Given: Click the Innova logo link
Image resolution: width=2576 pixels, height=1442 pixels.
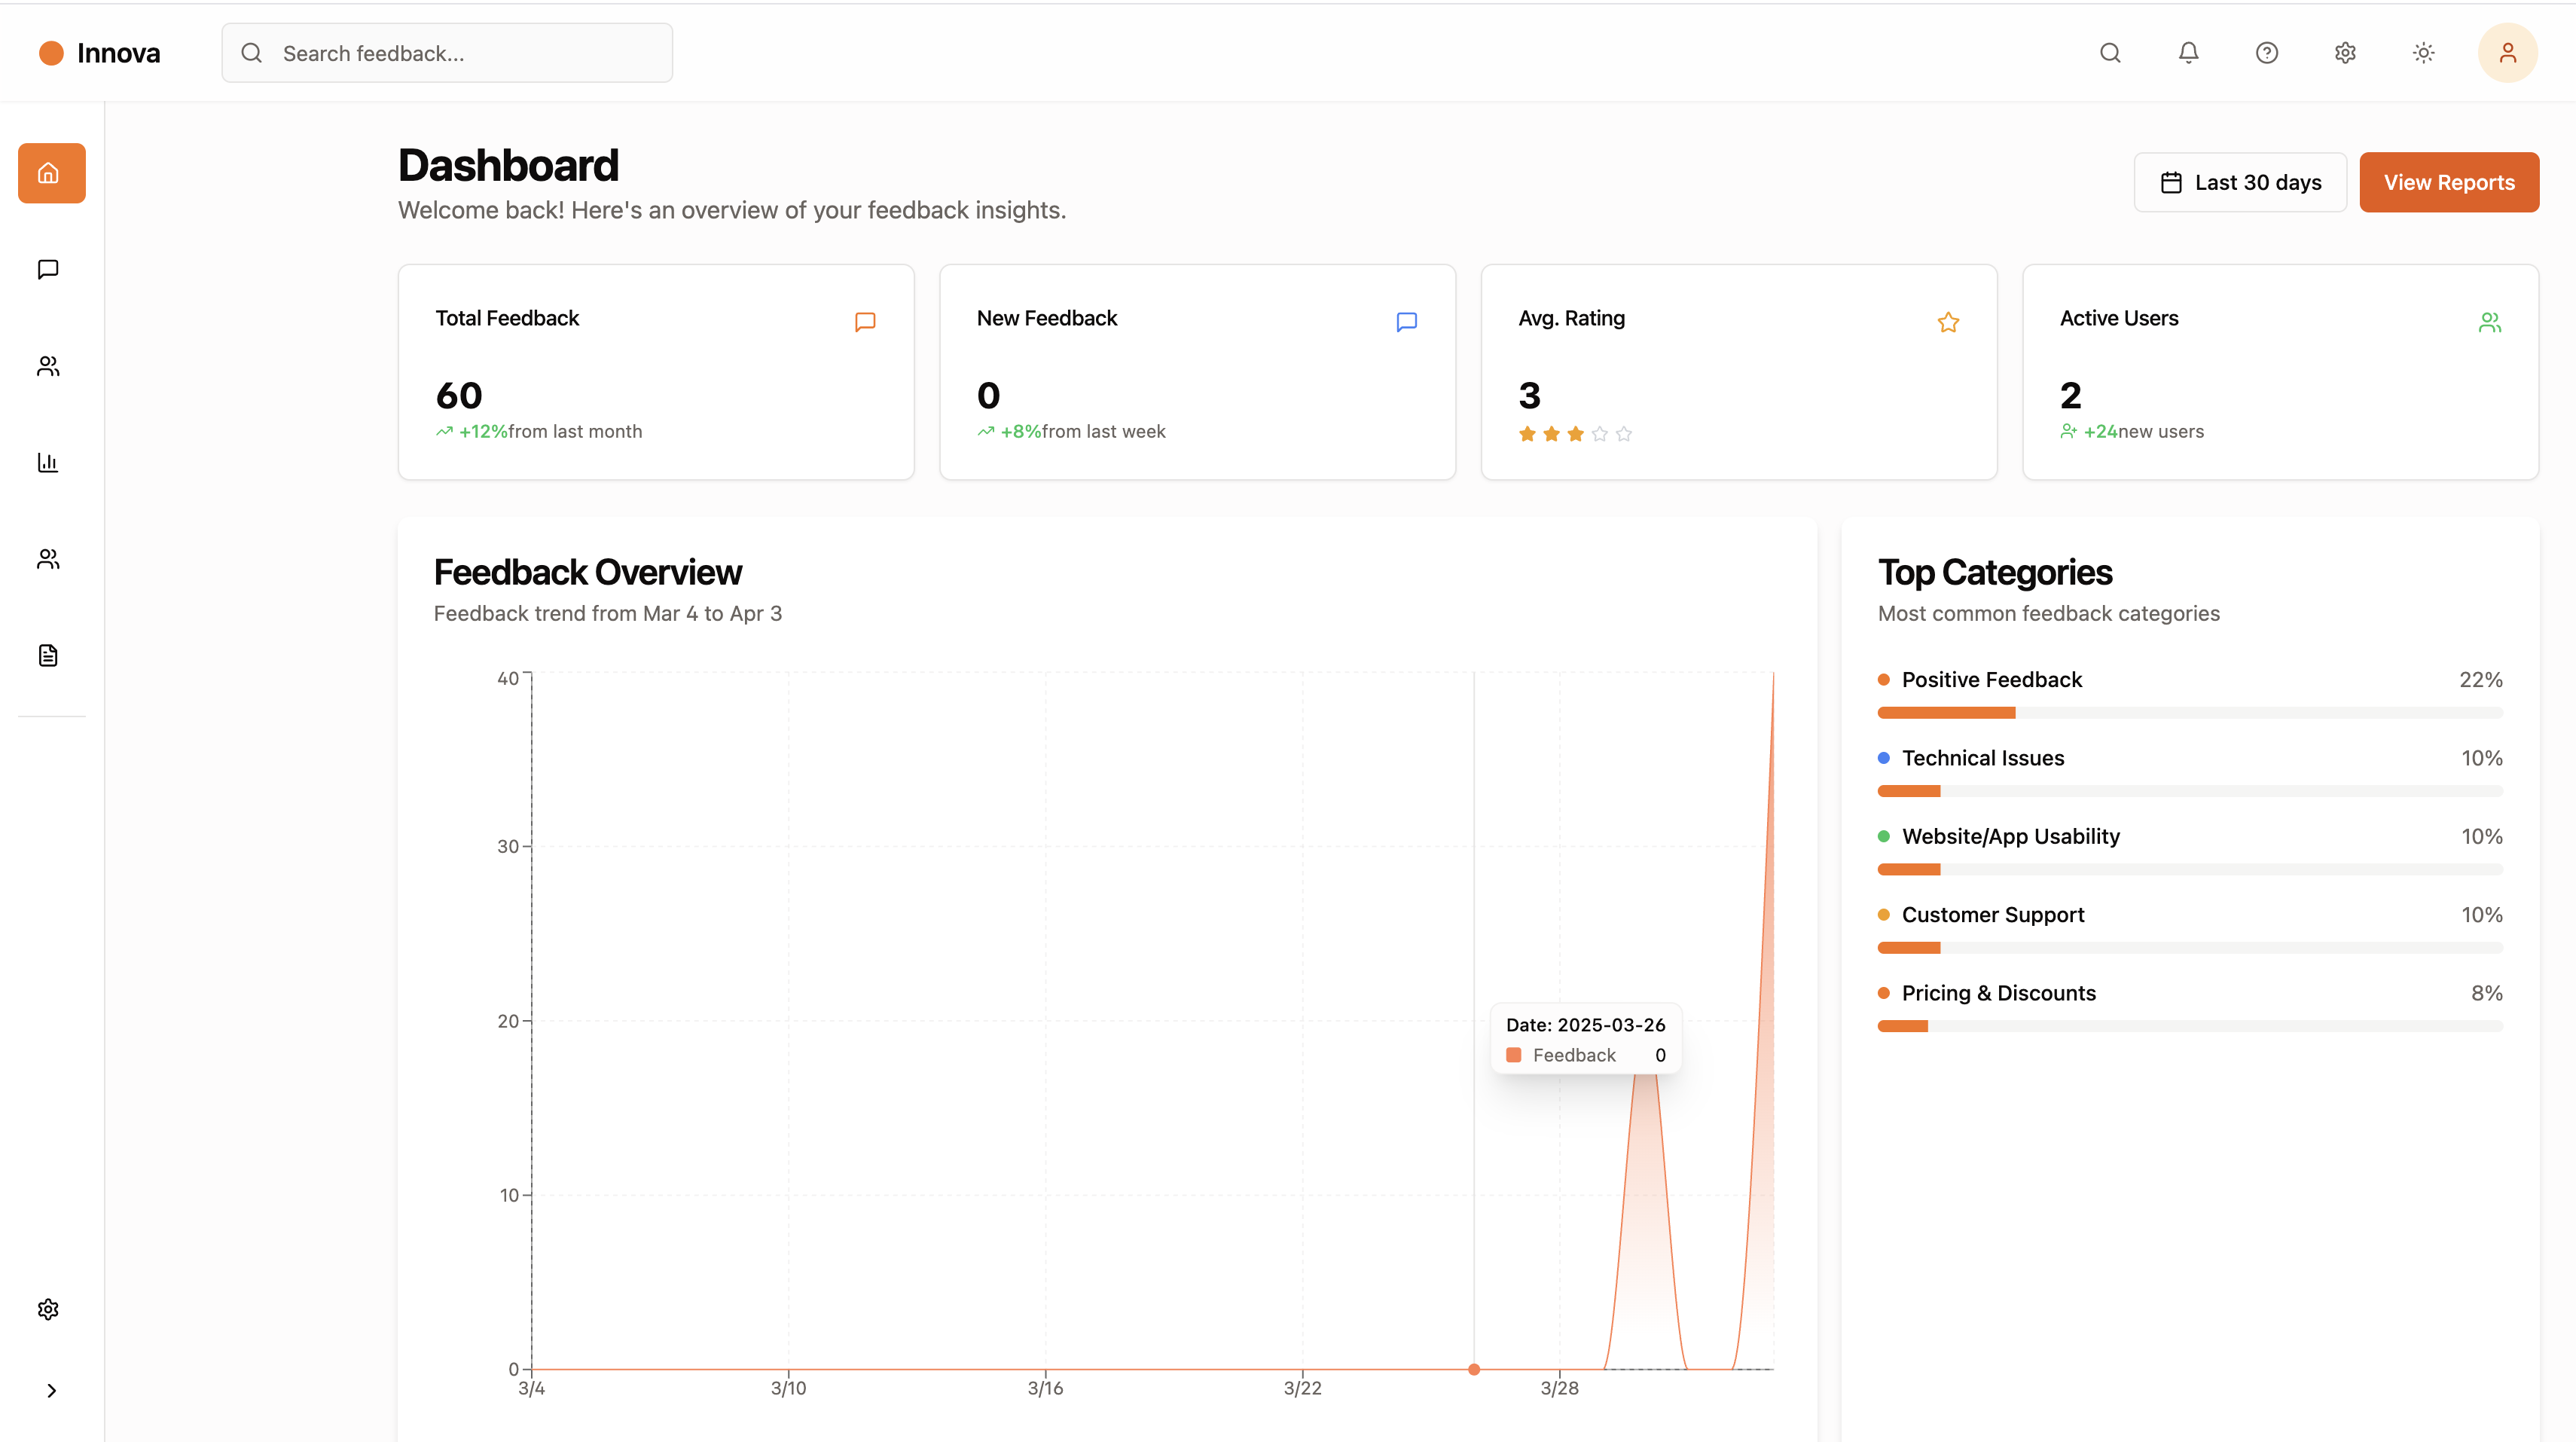Looking at the screenshot, I should point(99,53).
